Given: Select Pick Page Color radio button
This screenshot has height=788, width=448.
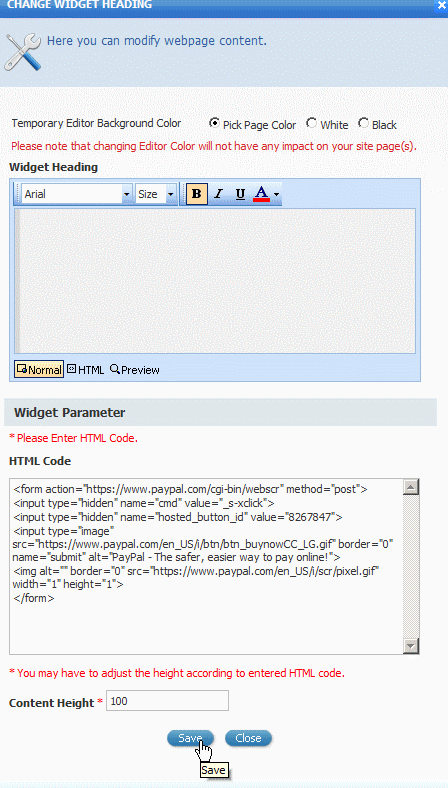Looking at the screenshot, I should tap(214, 123).
